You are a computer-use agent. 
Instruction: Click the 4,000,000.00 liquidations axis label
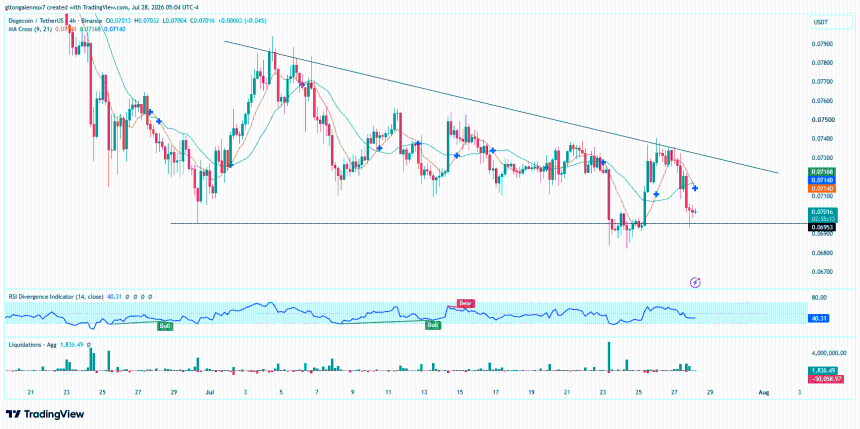pos(830,354)
